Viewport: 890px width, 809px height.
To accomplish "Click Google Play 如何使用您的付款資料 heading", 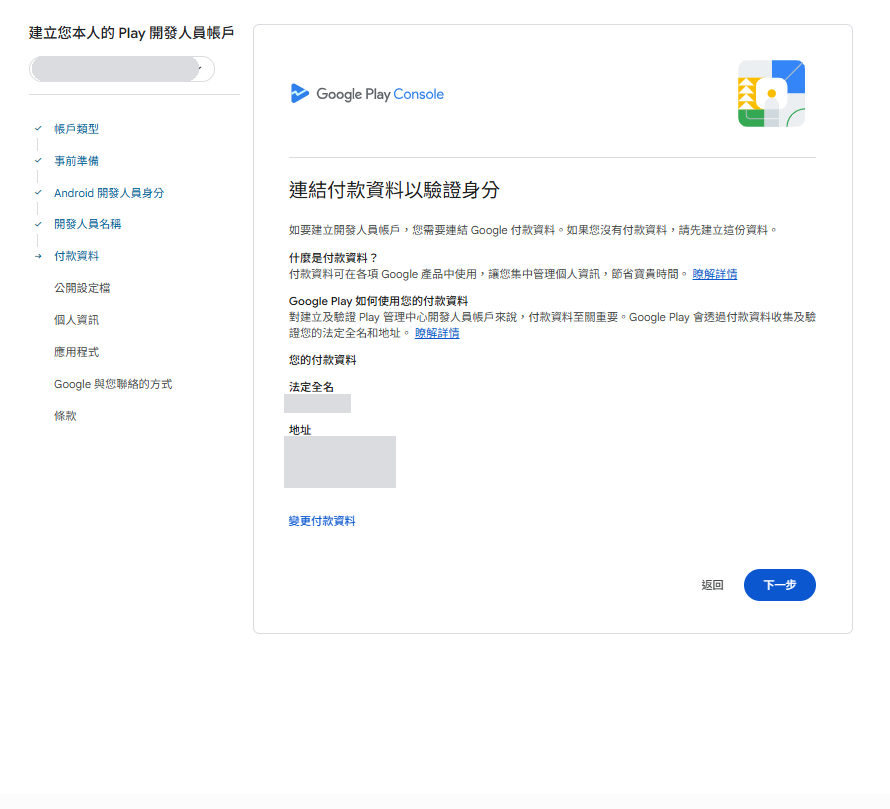I will (x=378, y=301).
